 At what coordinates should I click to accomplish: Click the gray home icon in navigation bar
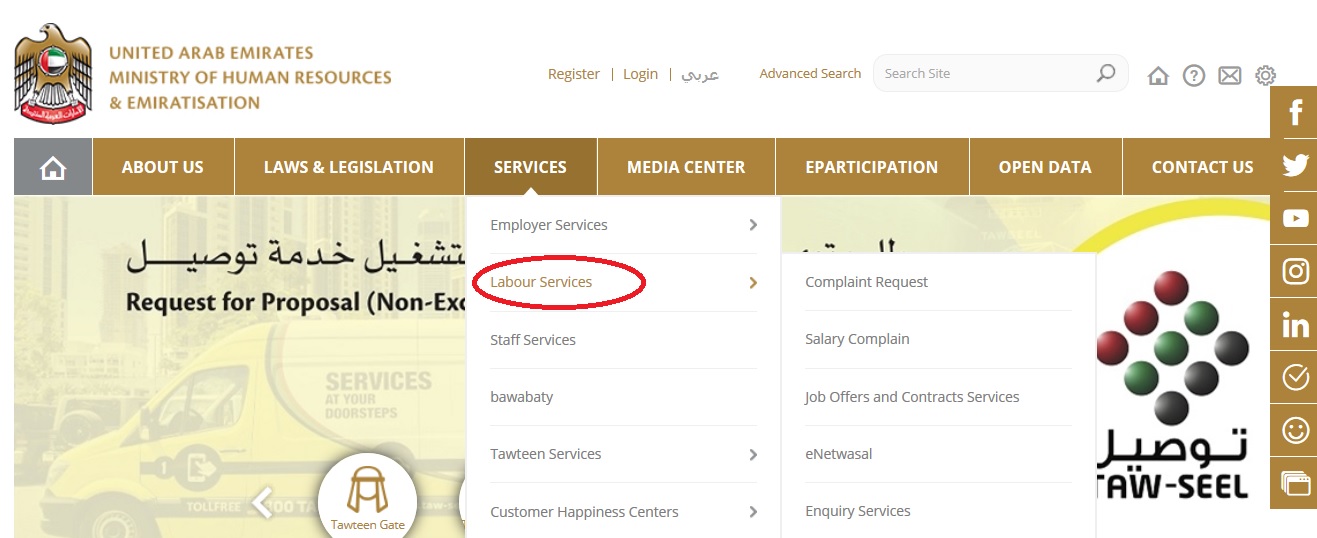(x=53, y=167)
